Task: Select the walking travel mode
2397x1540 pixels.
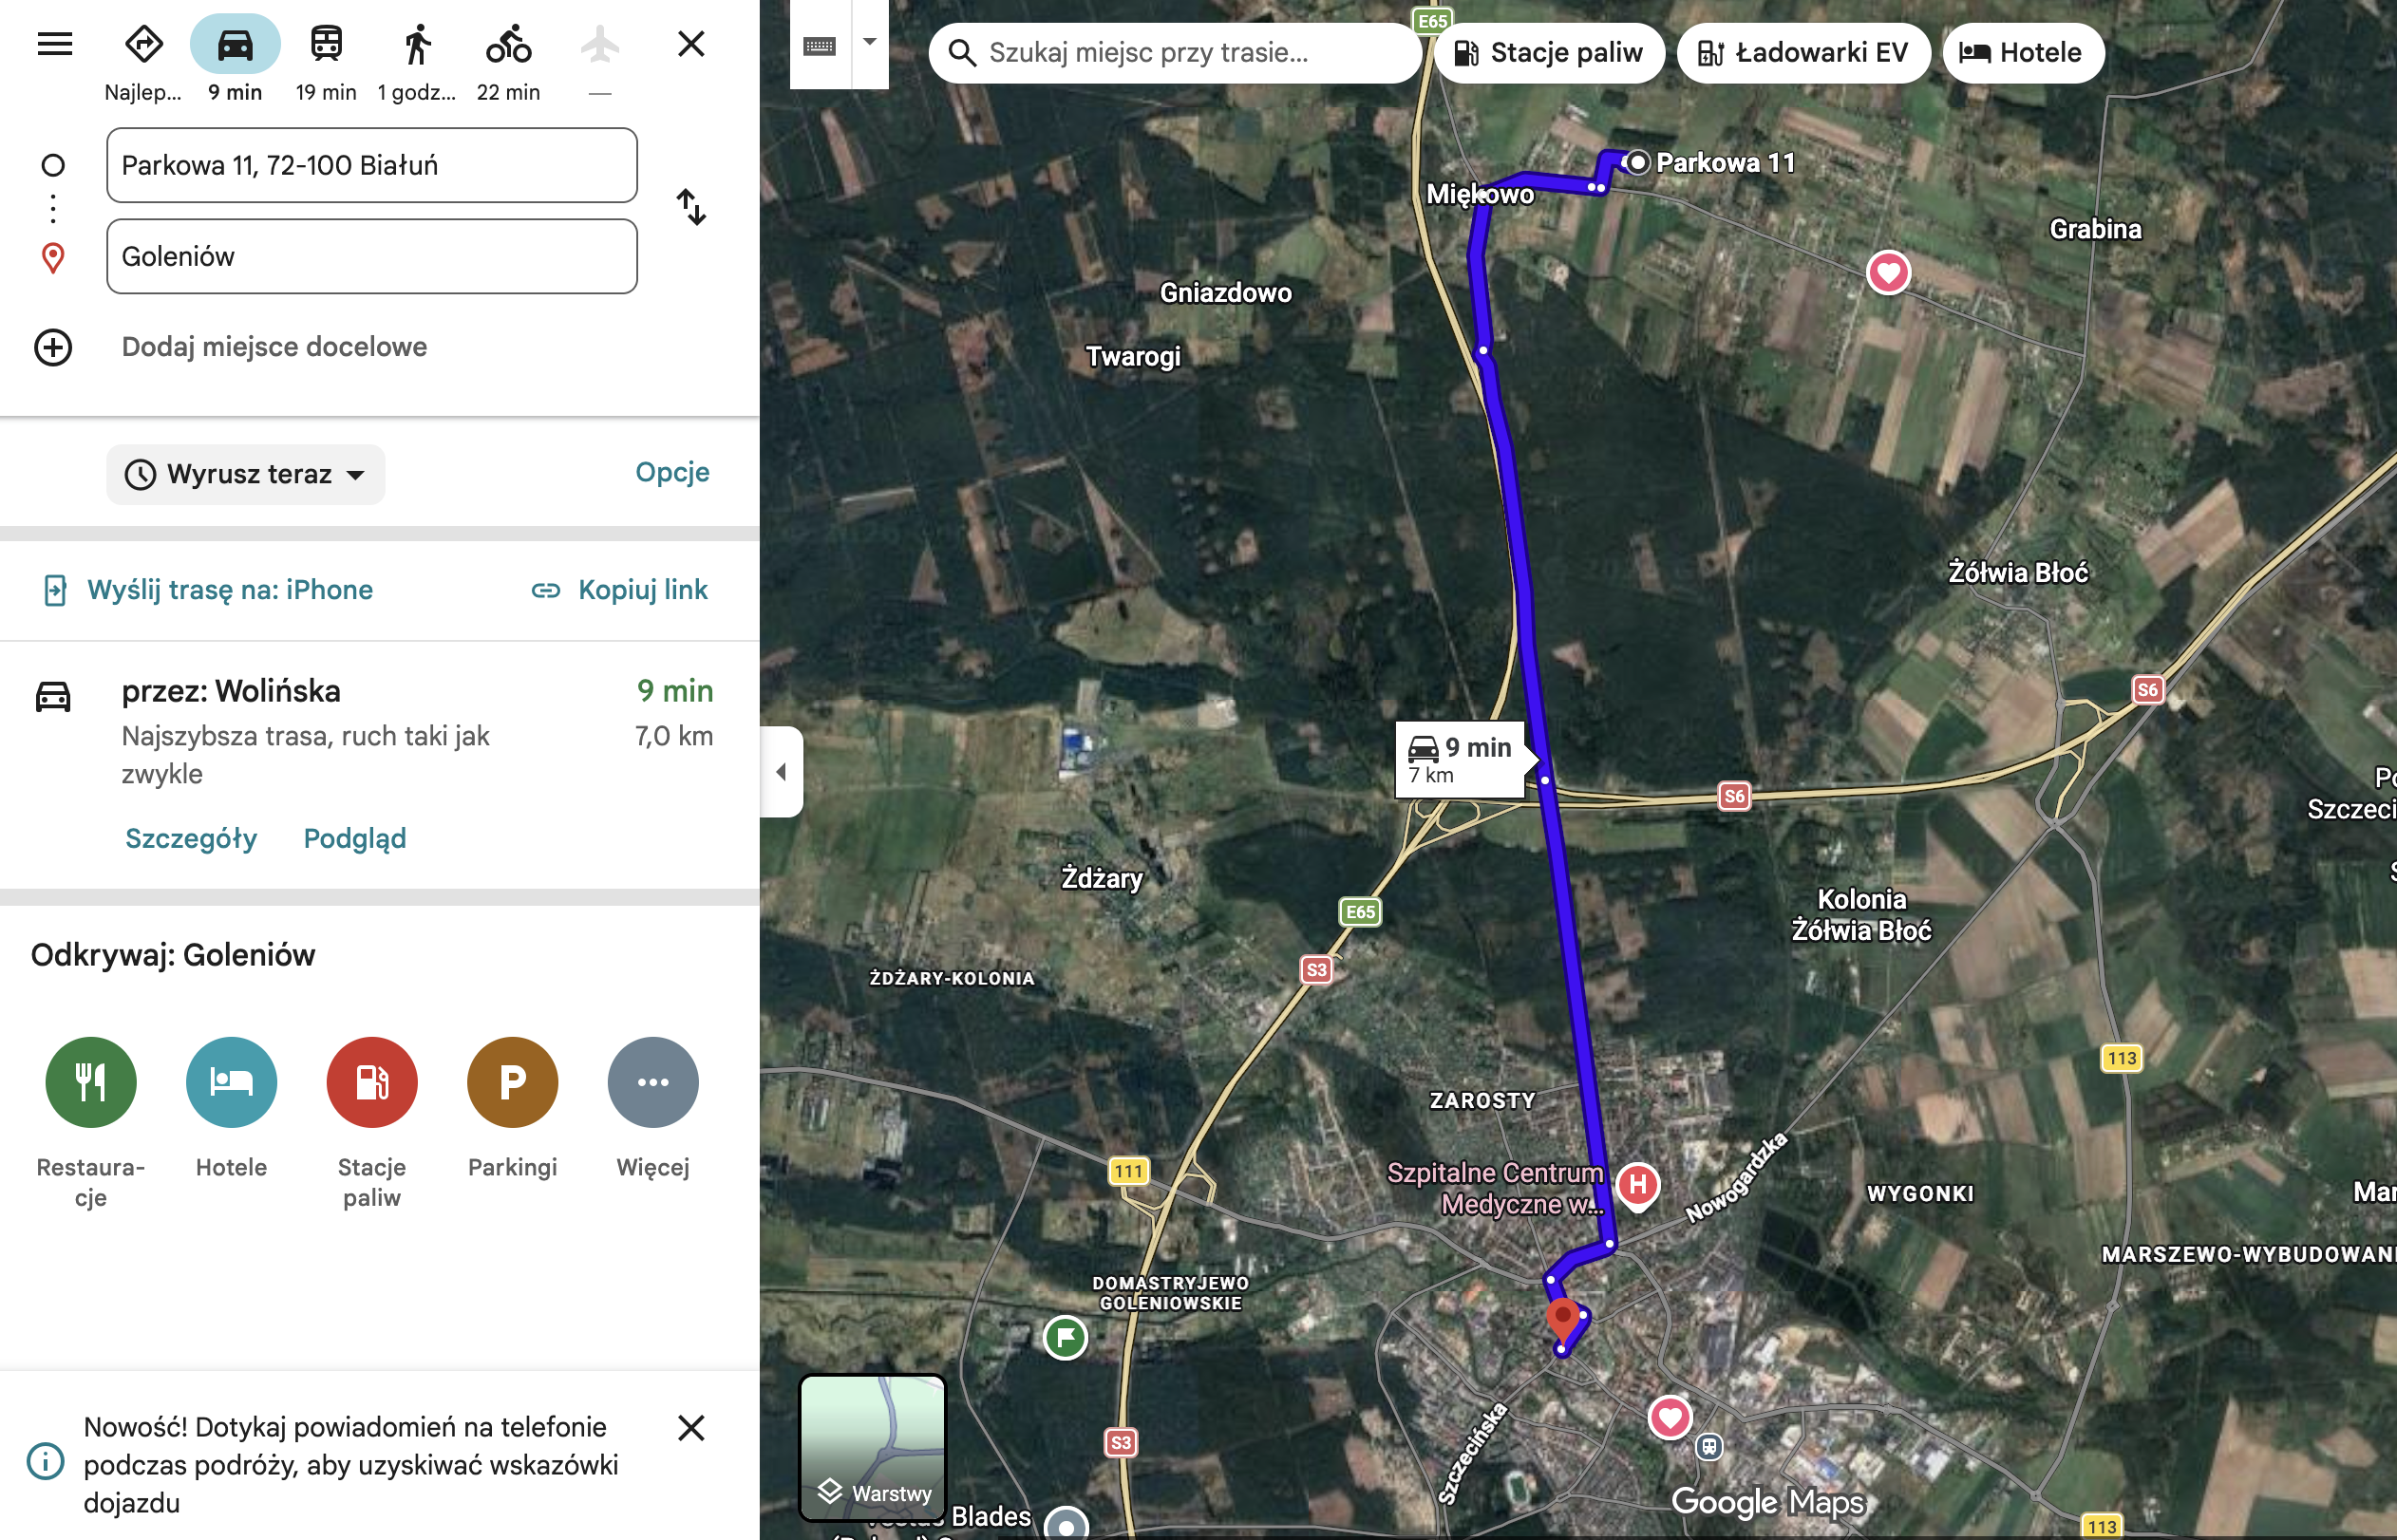Action: pyautogui.click(x=417, y=44)
